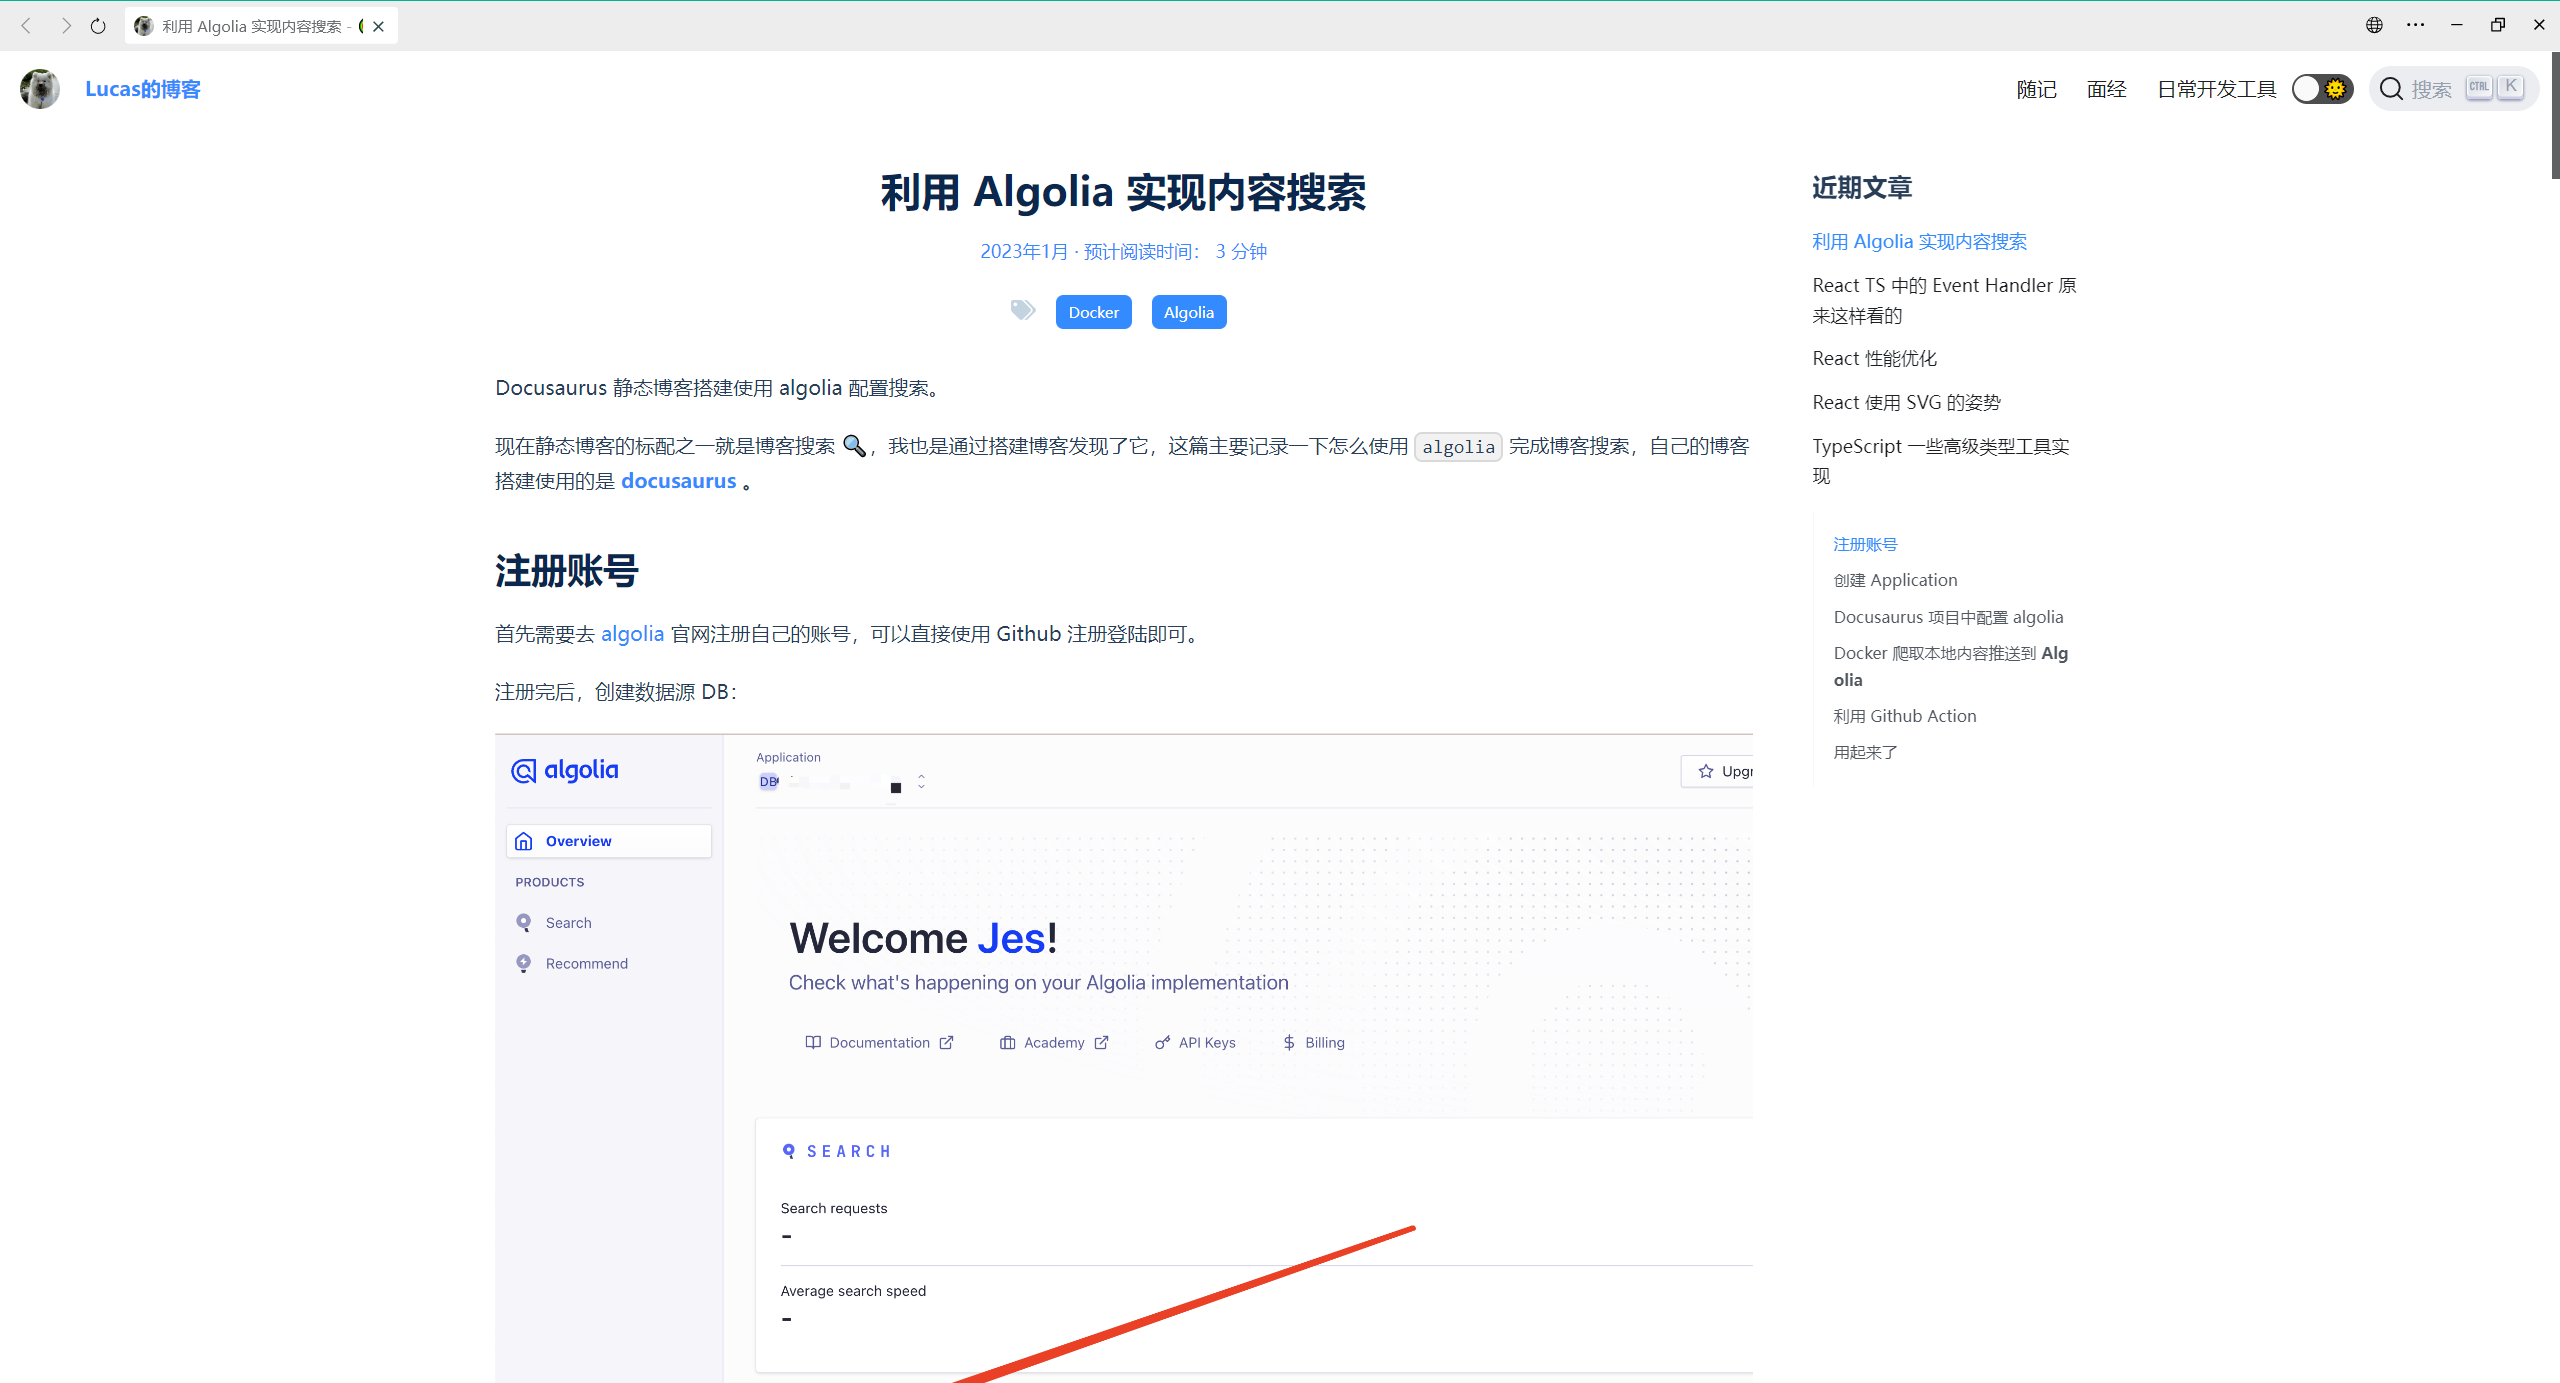Click the Billing dollar icon

[1289, 1043]
